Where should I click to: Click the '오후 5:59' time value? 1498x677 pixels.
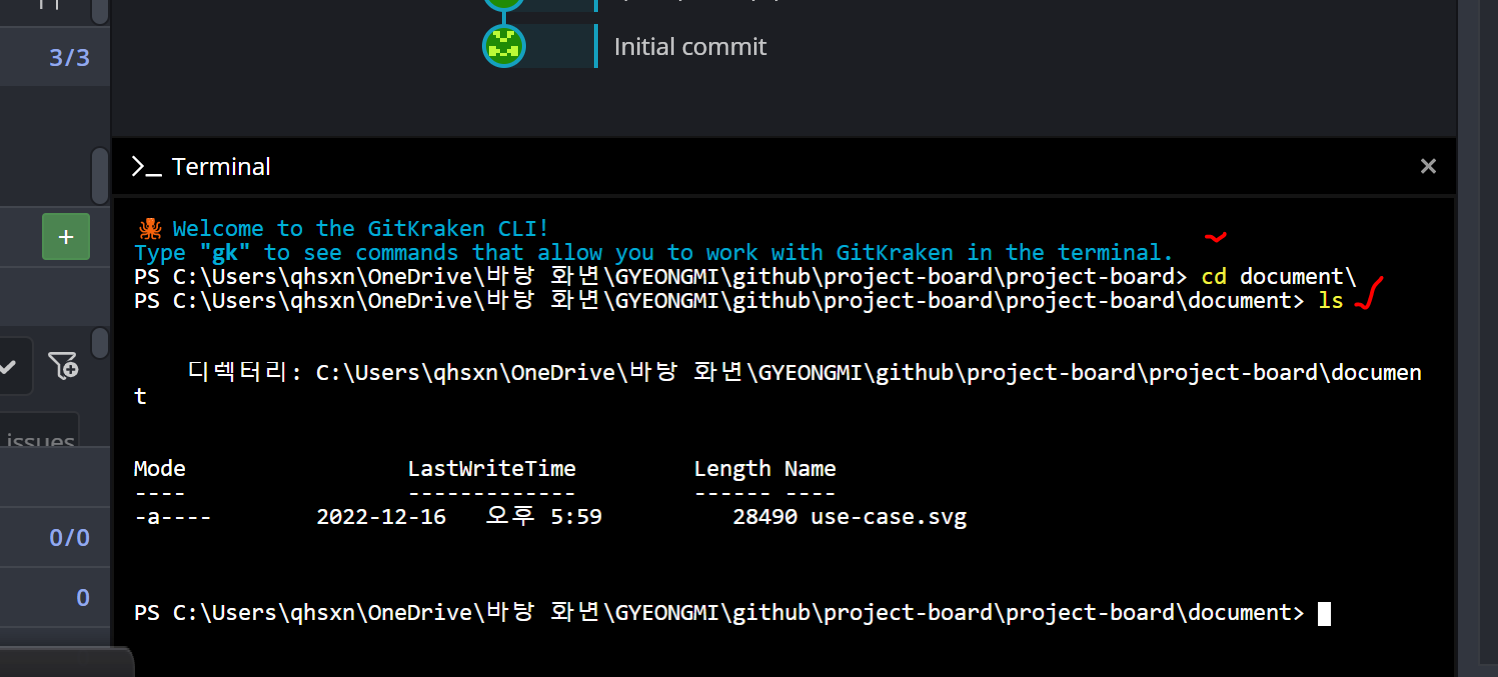tap(544, 517)
